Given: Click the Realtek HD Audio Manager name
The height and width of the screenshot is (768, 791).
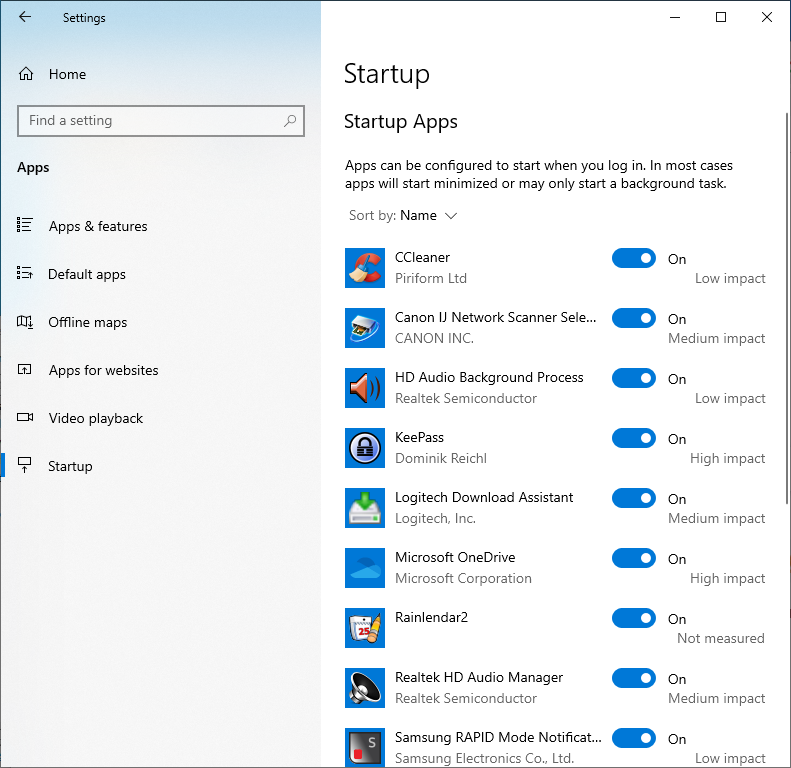Looking at the screenshot, I should click(x=479, y=678).
